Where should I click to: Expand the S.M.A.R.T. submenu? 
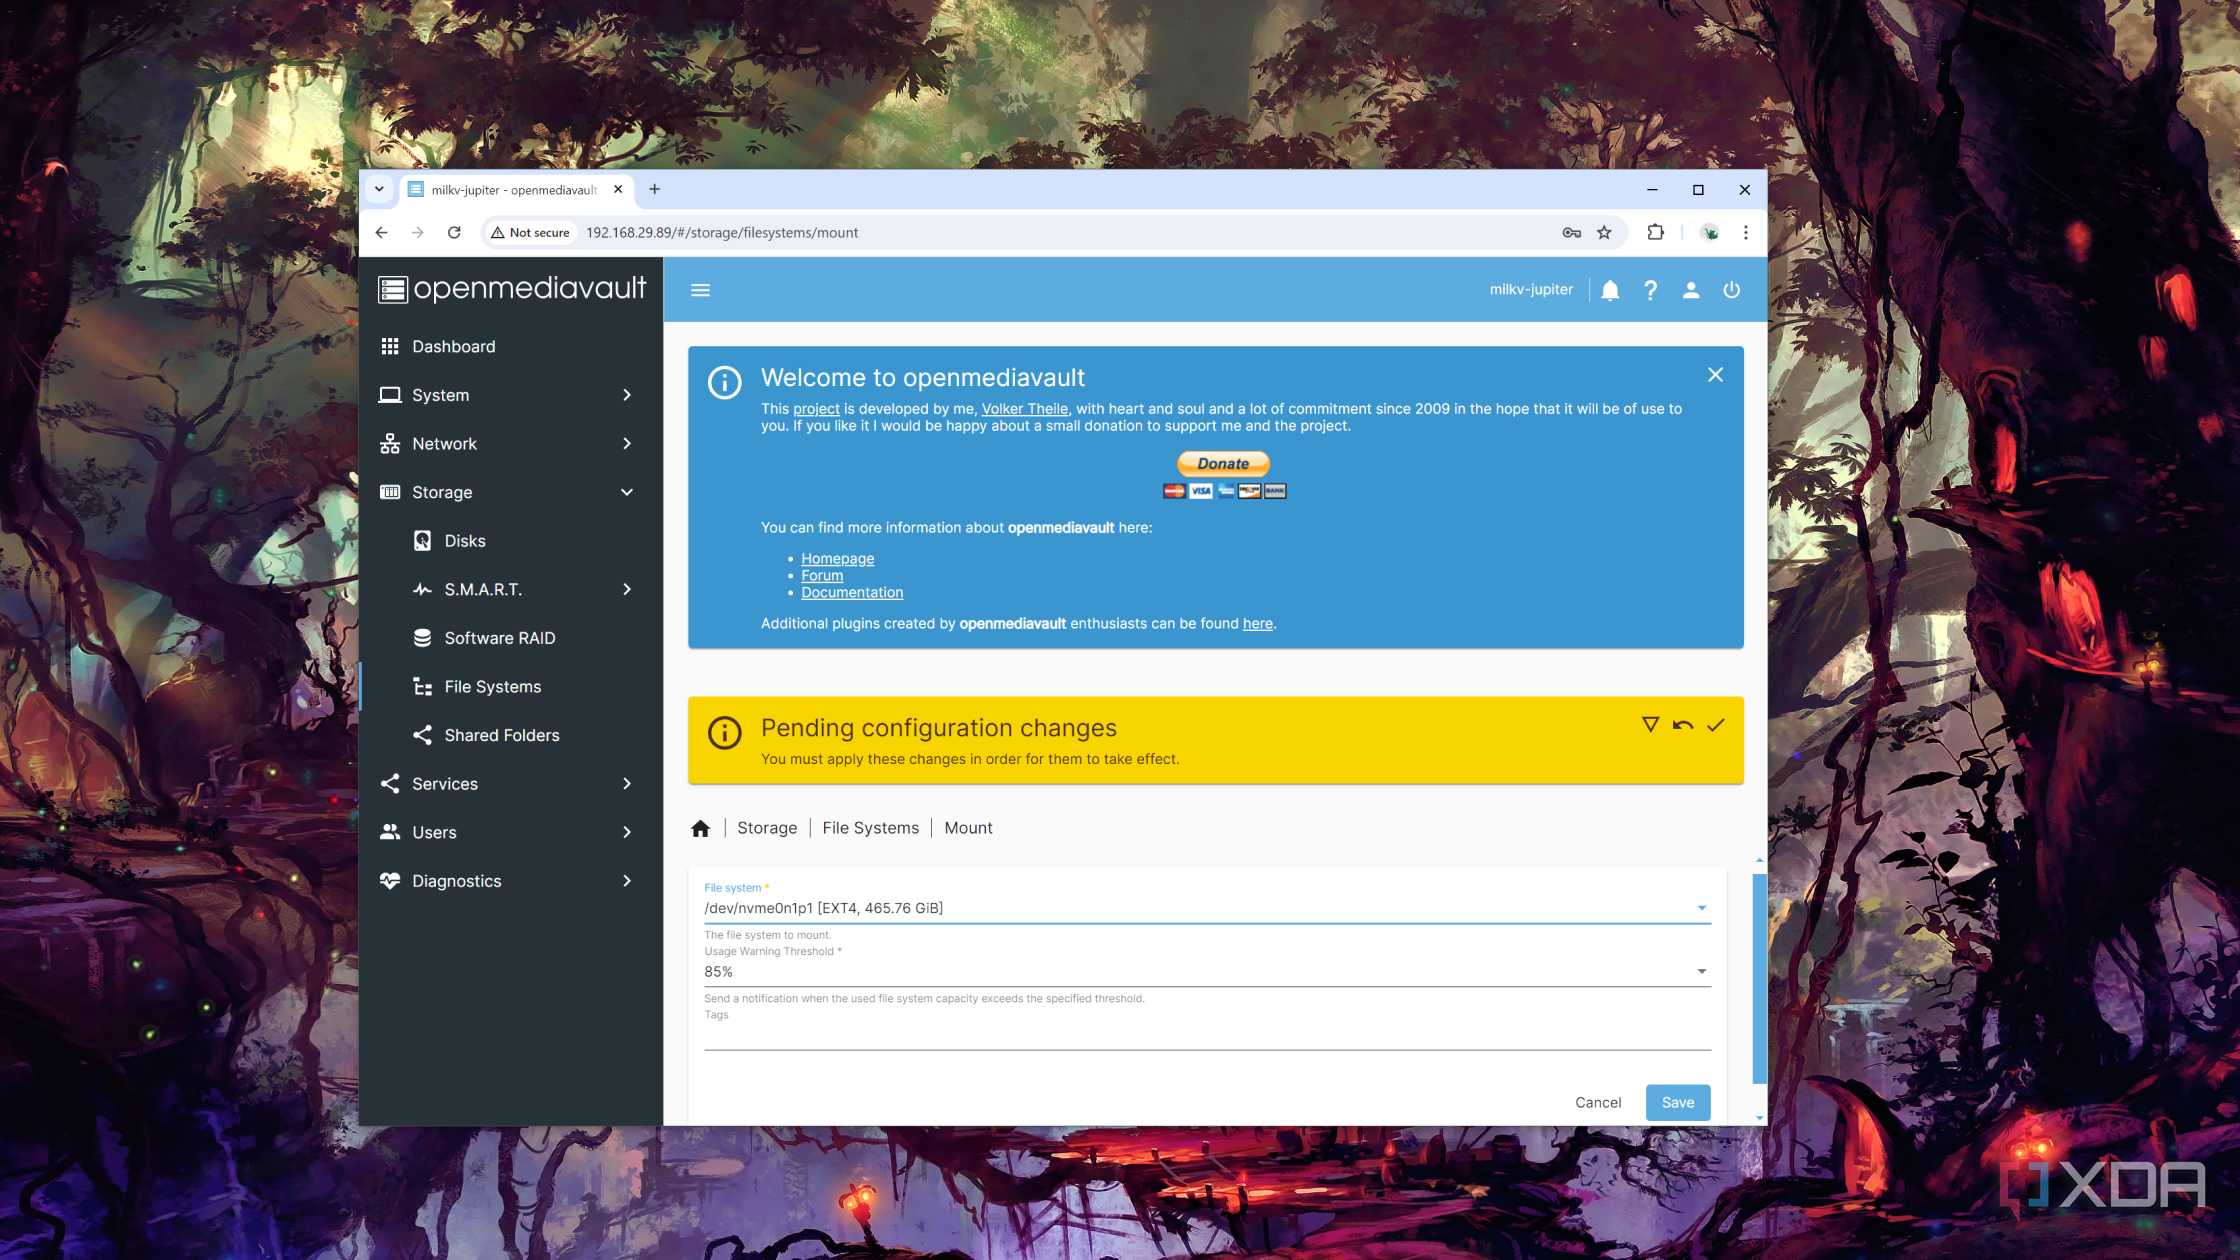(x=510, y=590)
